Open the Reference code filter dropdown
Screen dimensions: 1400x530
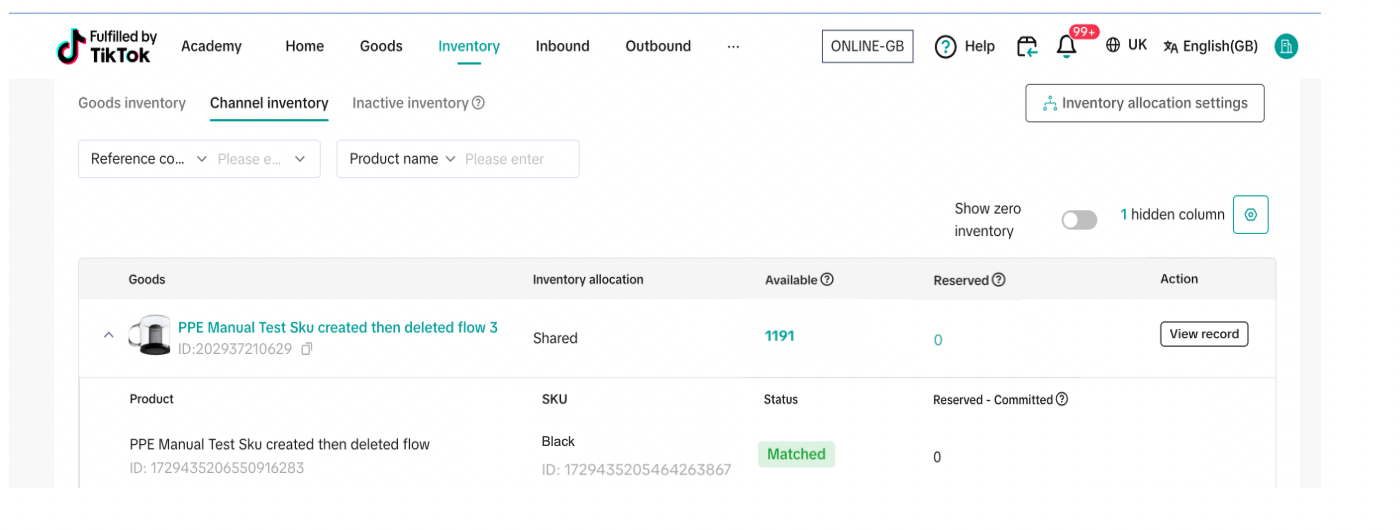[148, 159]
